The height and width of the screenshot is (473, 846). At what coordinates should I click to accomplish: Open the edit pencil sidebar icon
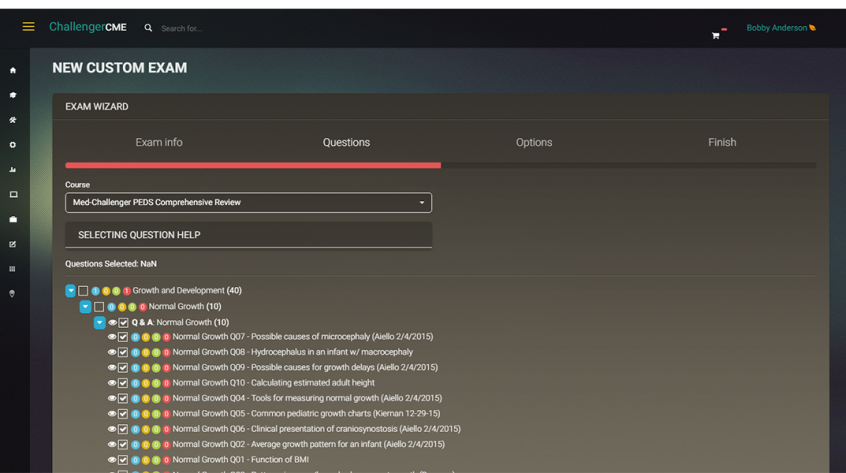(x=13, y=244)
